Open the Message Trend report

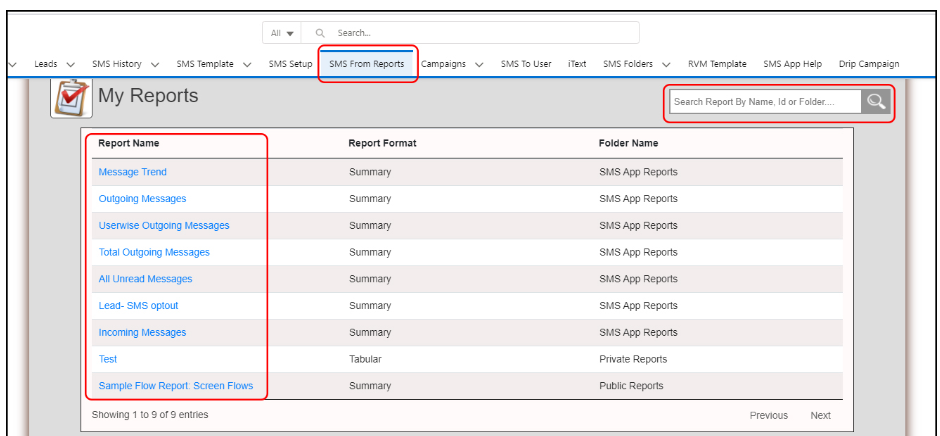132,172
